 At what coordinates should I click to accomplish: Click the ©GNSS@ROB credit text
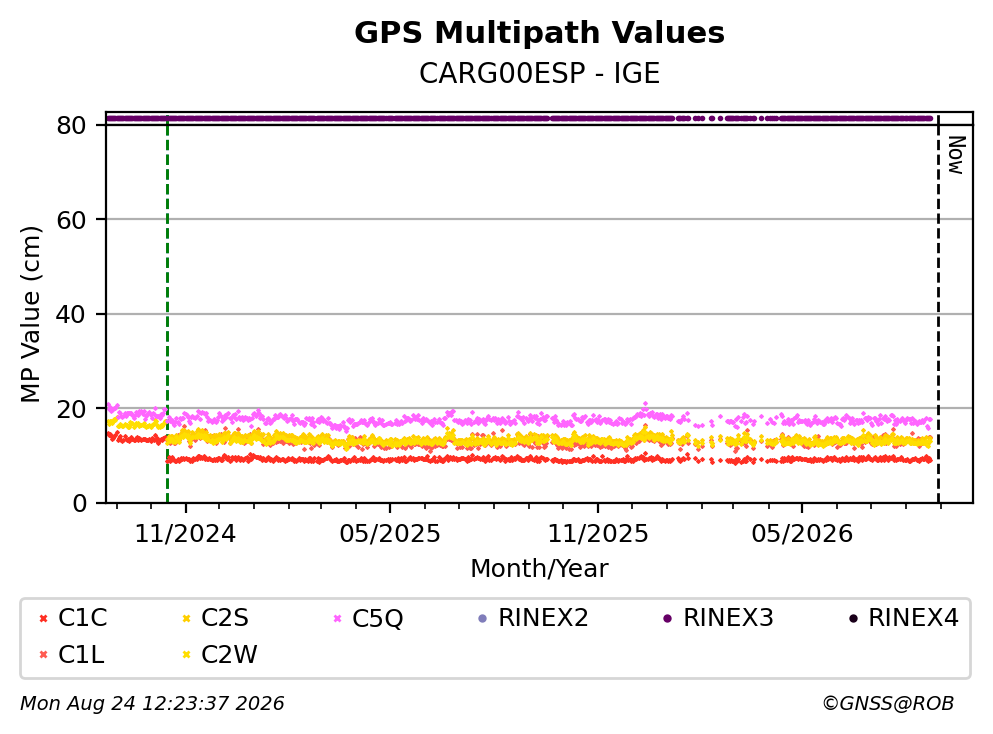[888, 704]
